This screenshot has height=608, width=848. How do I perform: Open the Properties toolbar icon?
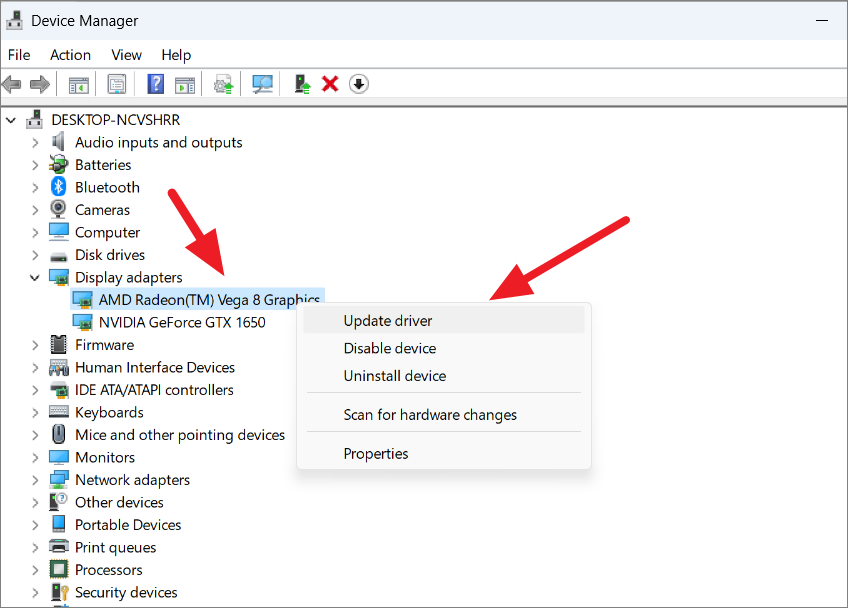pyautogui.click(x=117, y=84)
